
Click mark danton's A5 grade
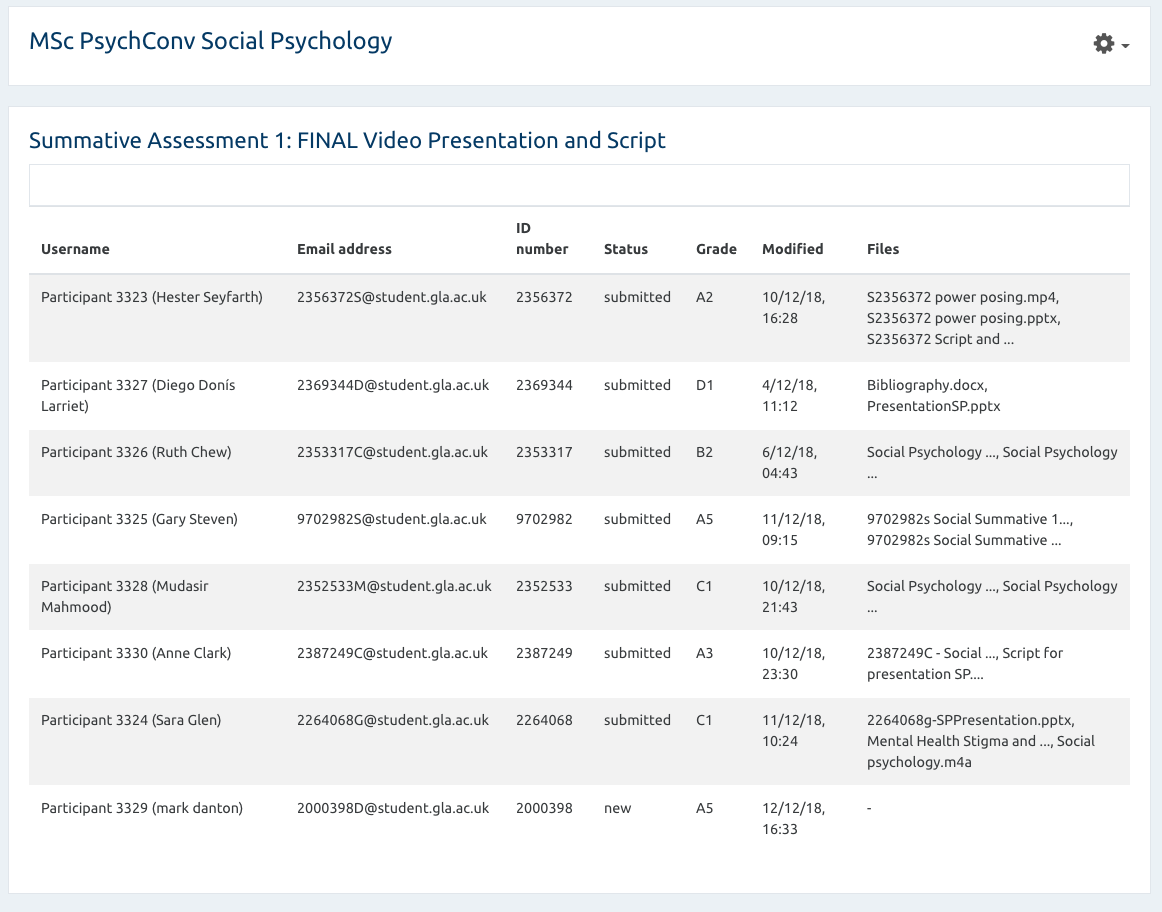click(x=704, y=808)
